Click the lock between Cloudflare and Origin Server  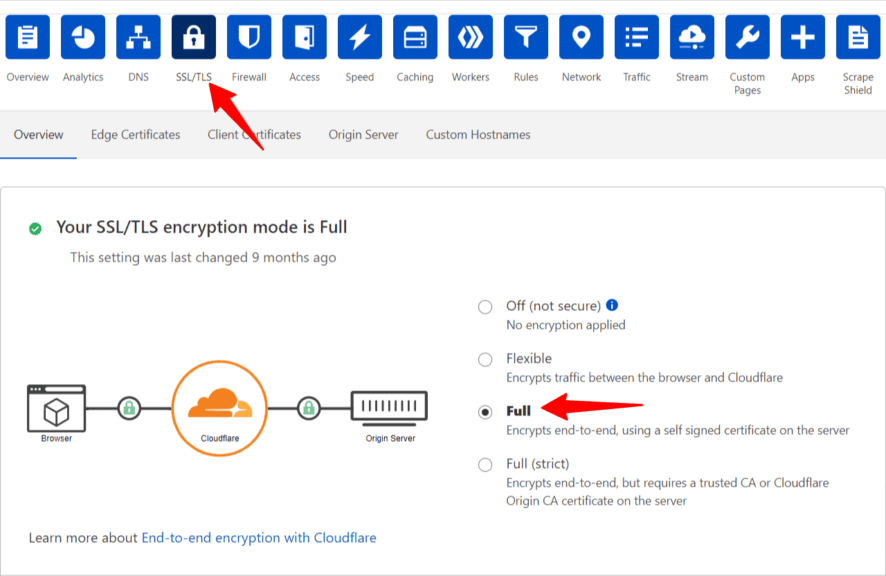(309, 408)
